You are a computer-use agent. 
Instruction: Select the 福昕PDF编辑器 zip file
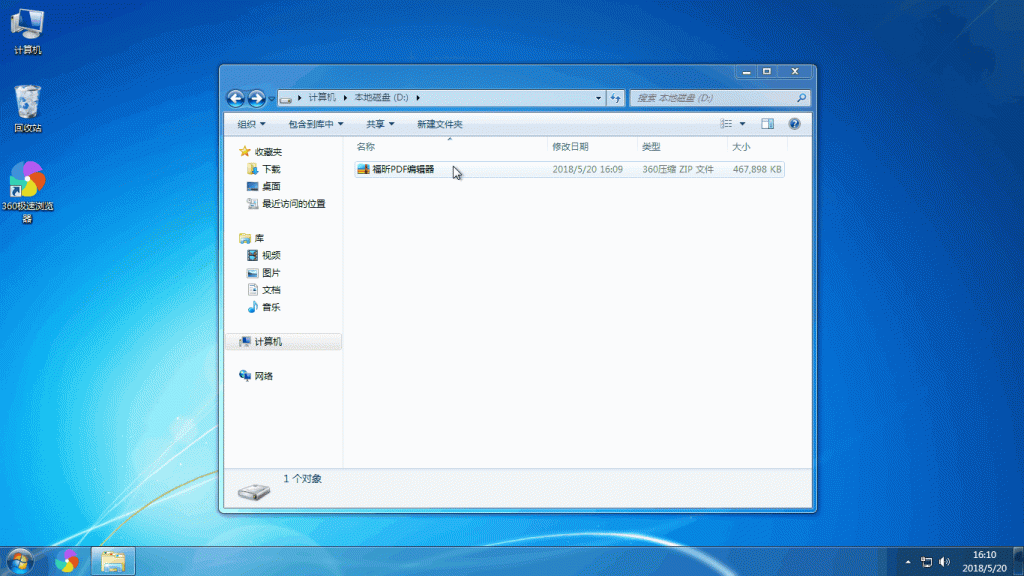[x=569, y=169]
